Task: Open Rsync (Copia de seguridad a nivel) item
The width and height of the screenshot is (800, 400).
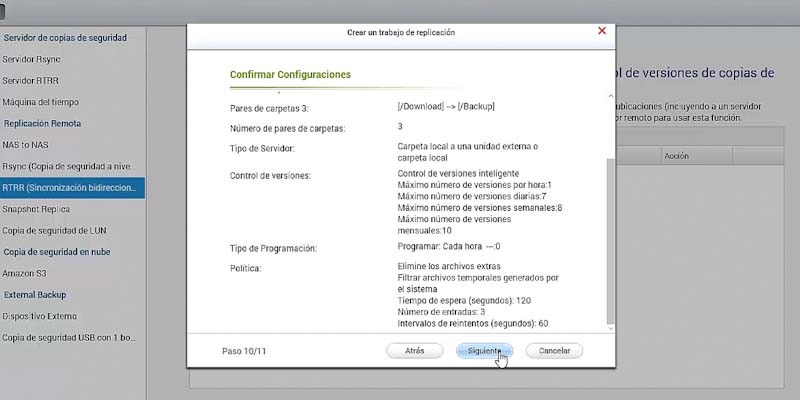Action: pos(69,166)
